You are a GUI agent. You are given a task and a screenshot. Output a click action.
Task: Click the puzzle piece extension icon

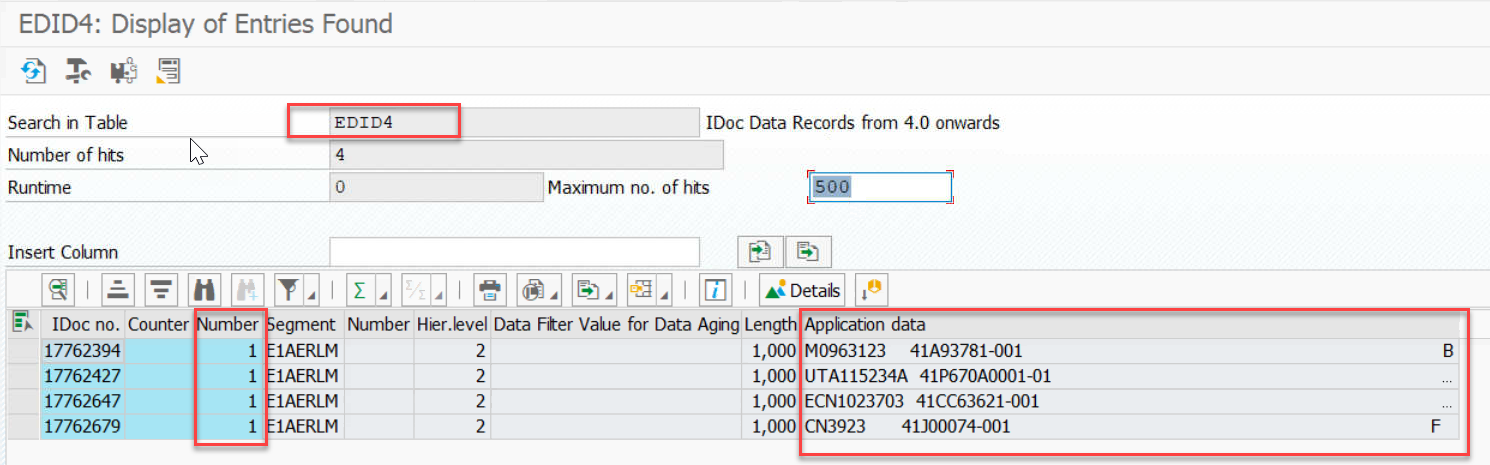tap(124, 70)
